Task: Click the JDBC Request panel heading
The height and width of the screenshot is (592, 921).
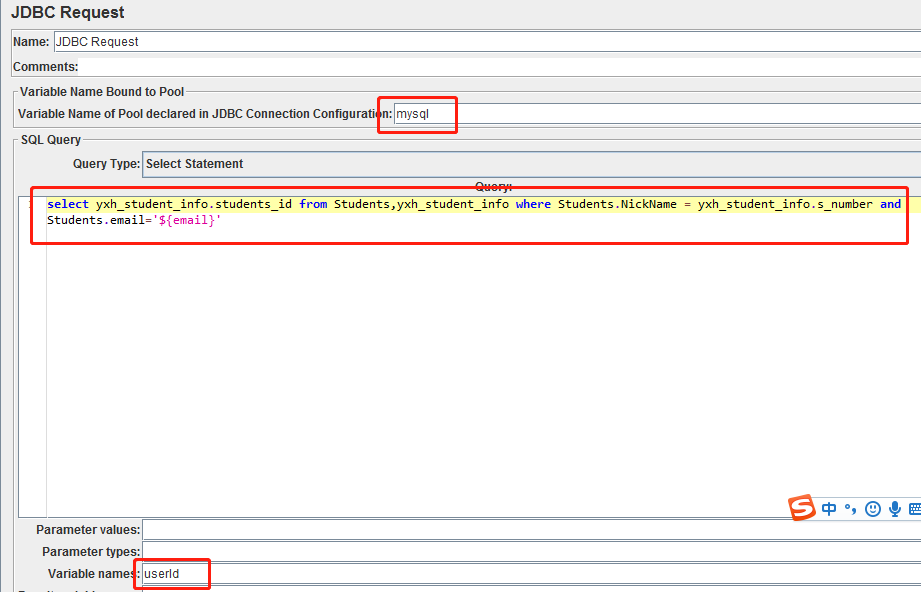Action: click(68, 12)
